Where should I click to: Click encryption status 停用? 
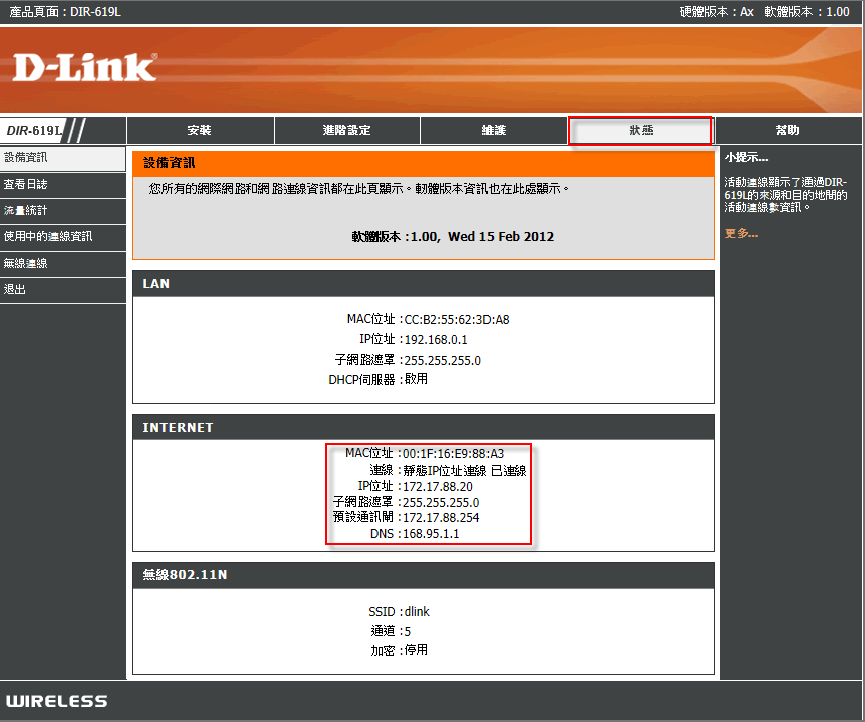(x=416, y=650)
